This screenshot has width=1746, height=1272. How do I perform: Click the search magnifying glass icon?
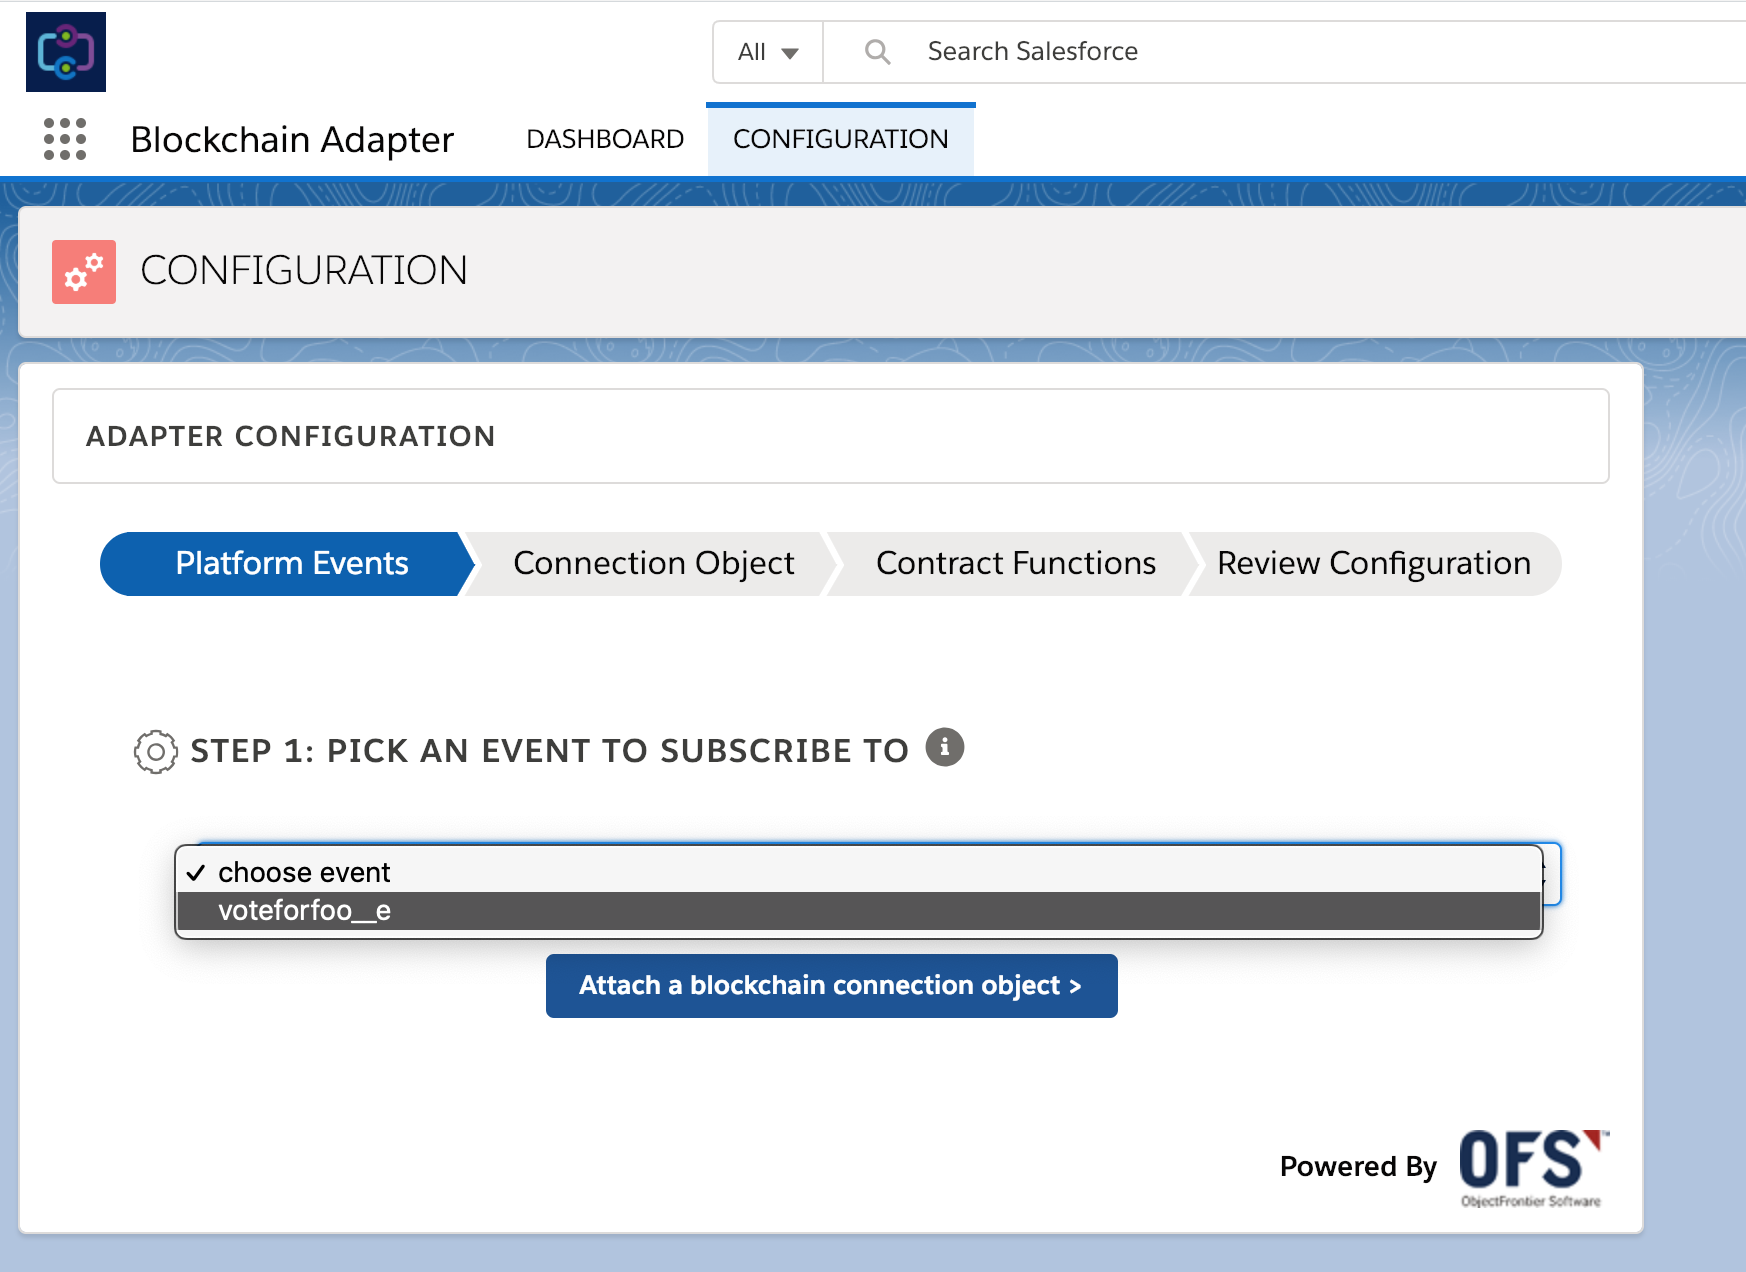coord(877,51)
